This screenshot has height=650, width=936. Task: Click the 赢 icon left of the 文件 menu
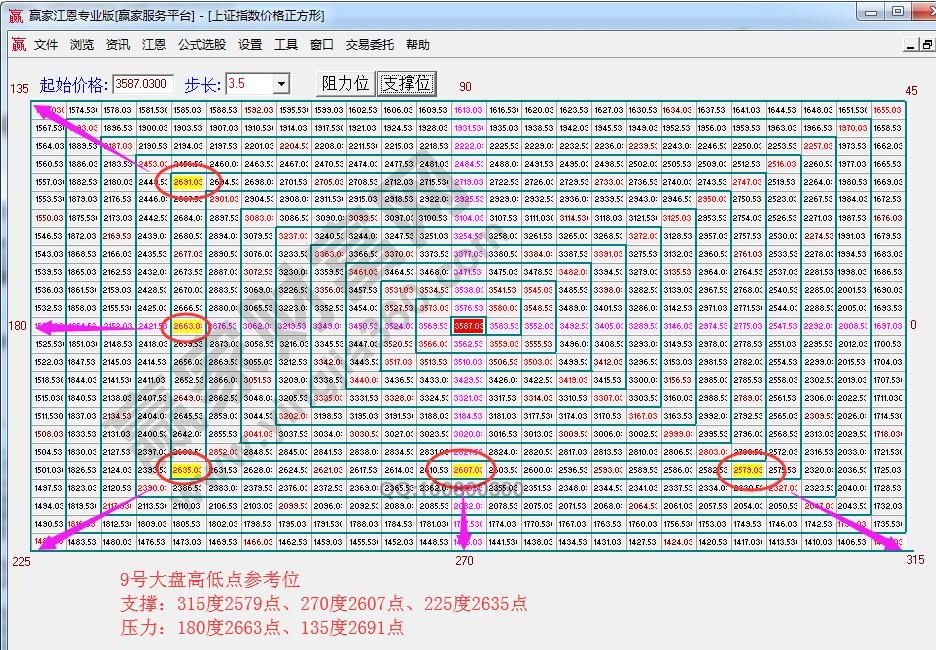tap(17, 44)
